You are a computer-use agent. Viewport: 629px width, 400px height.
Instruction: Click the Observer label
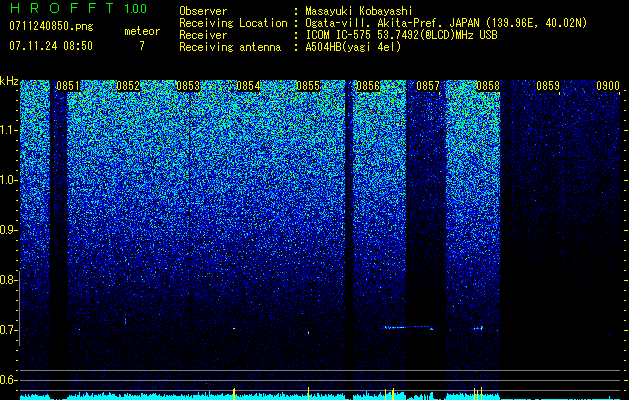point(203,11)
